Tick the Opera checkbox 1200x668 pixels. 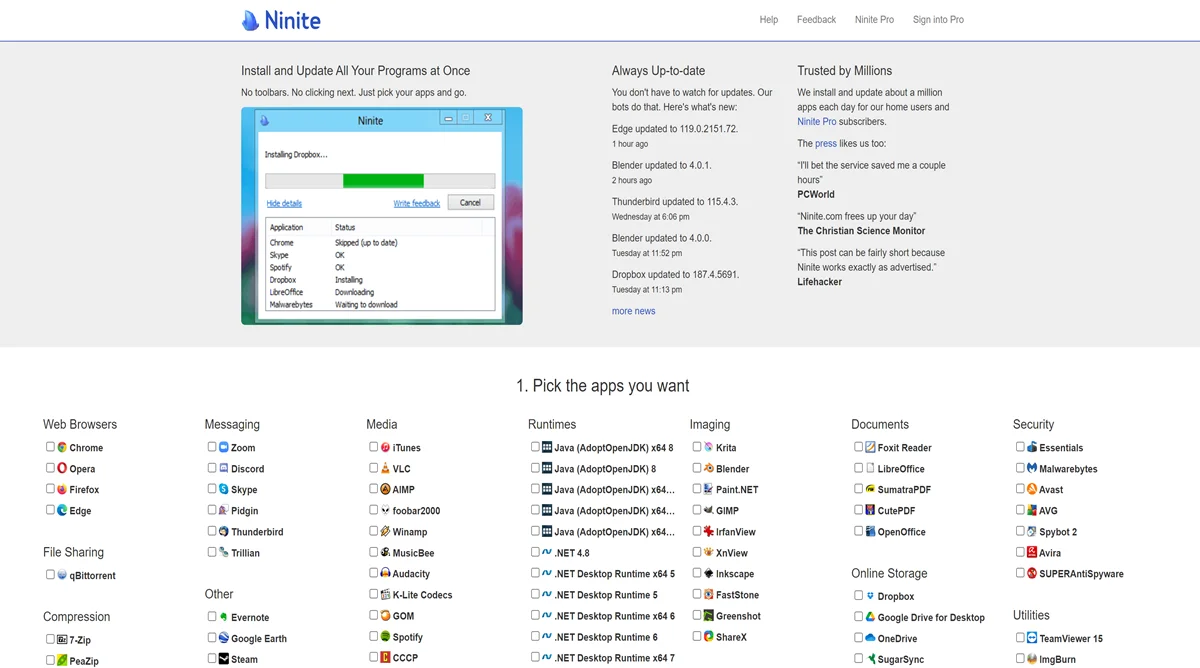(x=50, y=468)
